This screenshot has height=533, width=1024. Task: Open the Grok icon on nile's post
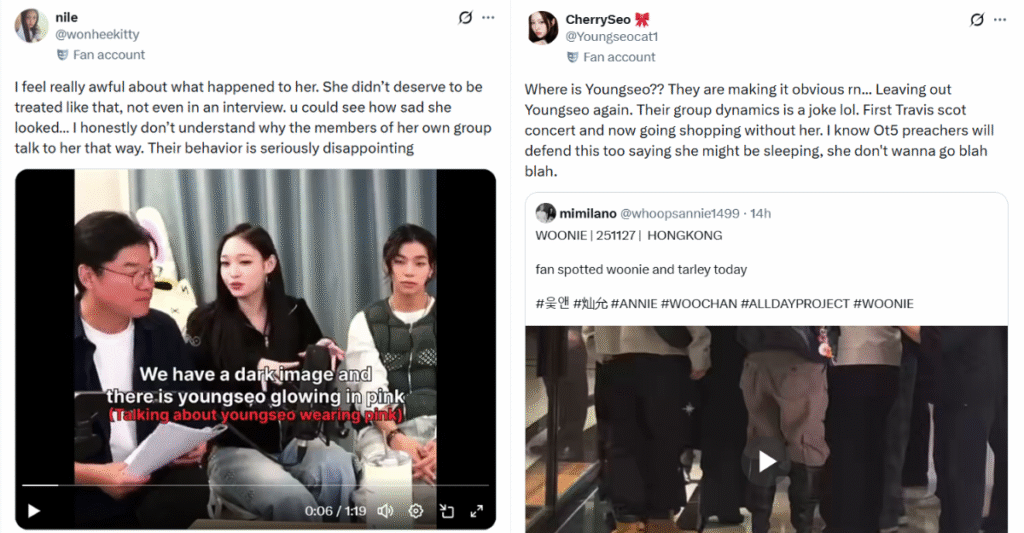coord(465,18)
